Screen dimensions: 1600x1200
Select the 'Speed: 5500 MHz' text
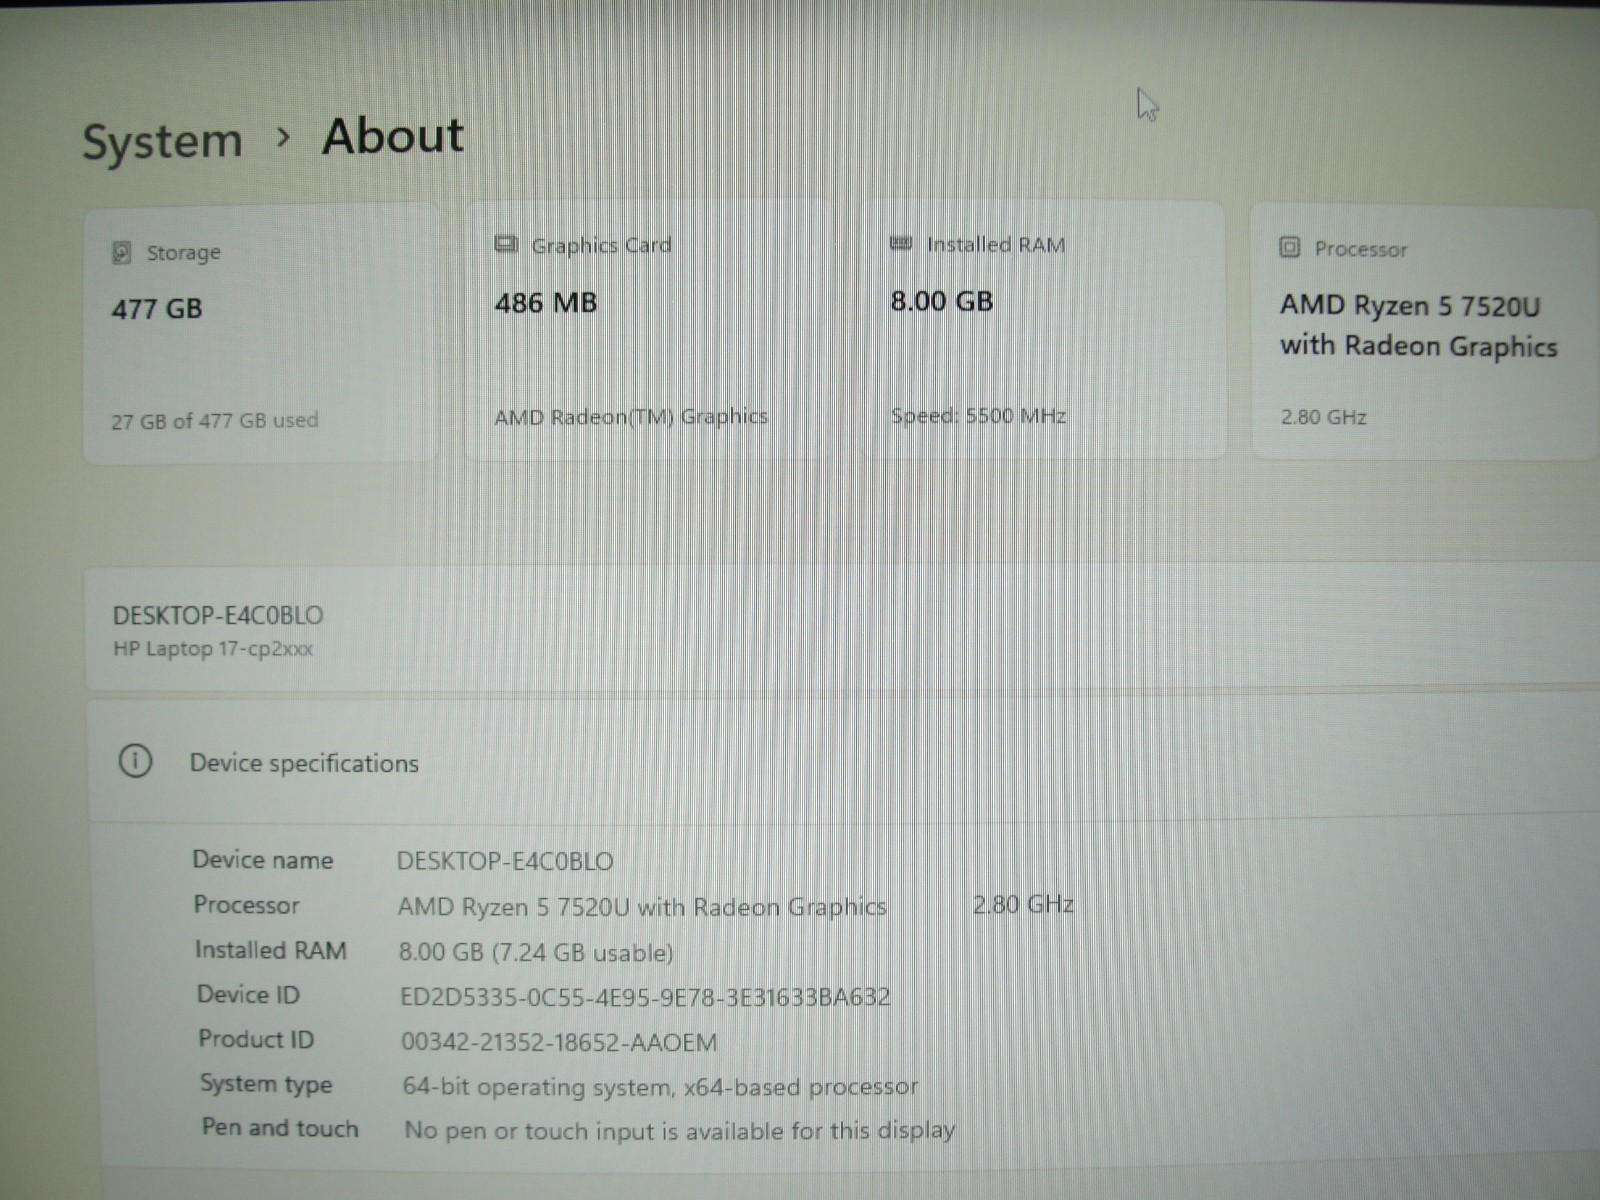click(978, 415)
